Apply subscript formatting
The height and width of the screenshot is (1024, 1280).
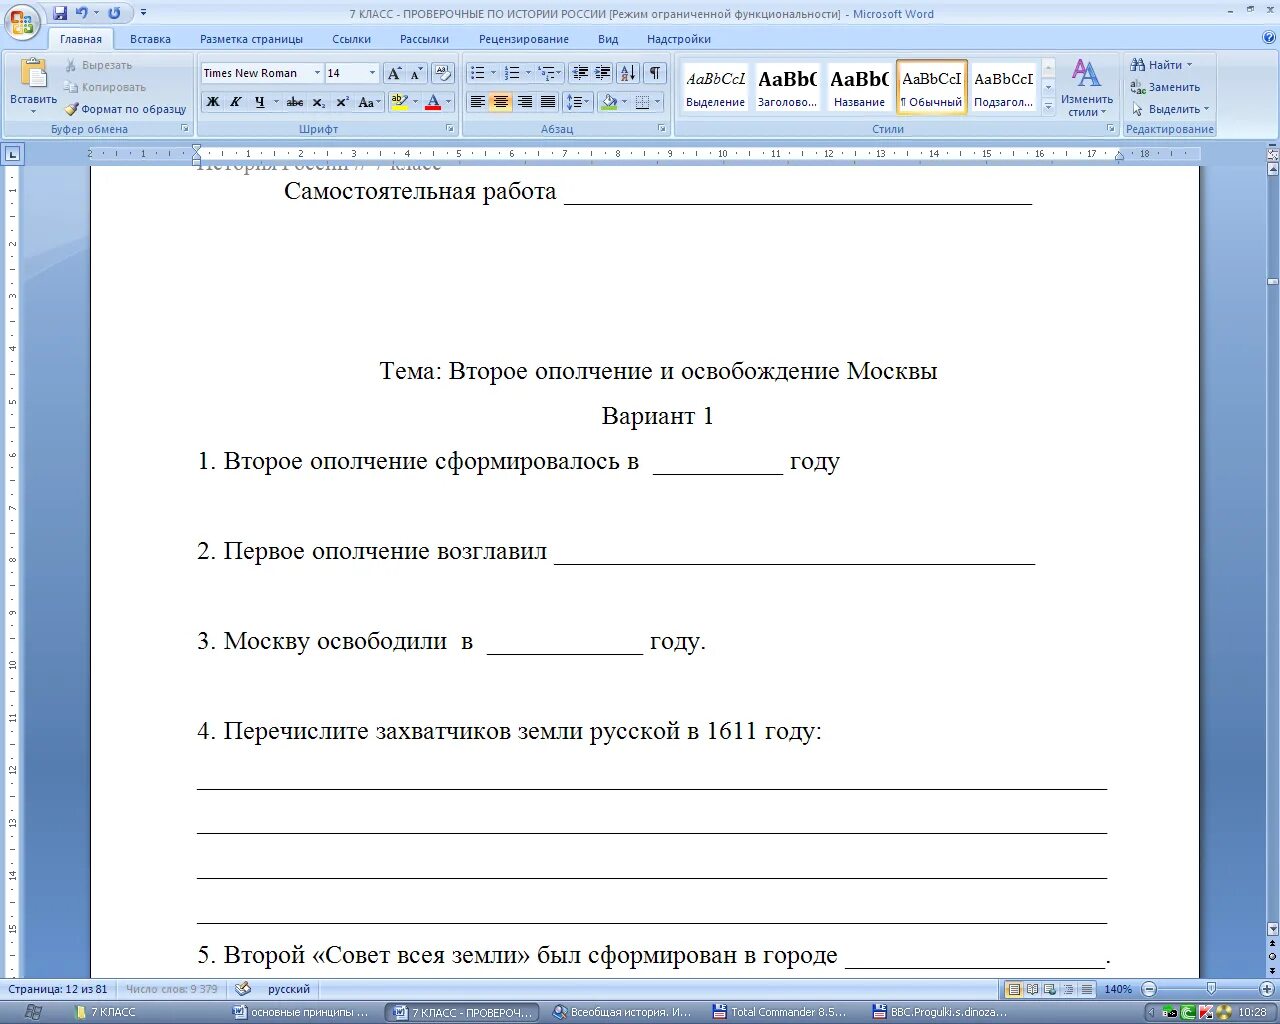[319, 102]
